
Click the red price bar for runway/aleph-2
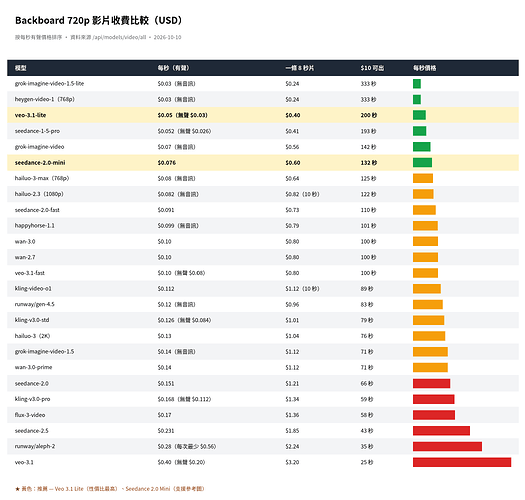point(447,446)
